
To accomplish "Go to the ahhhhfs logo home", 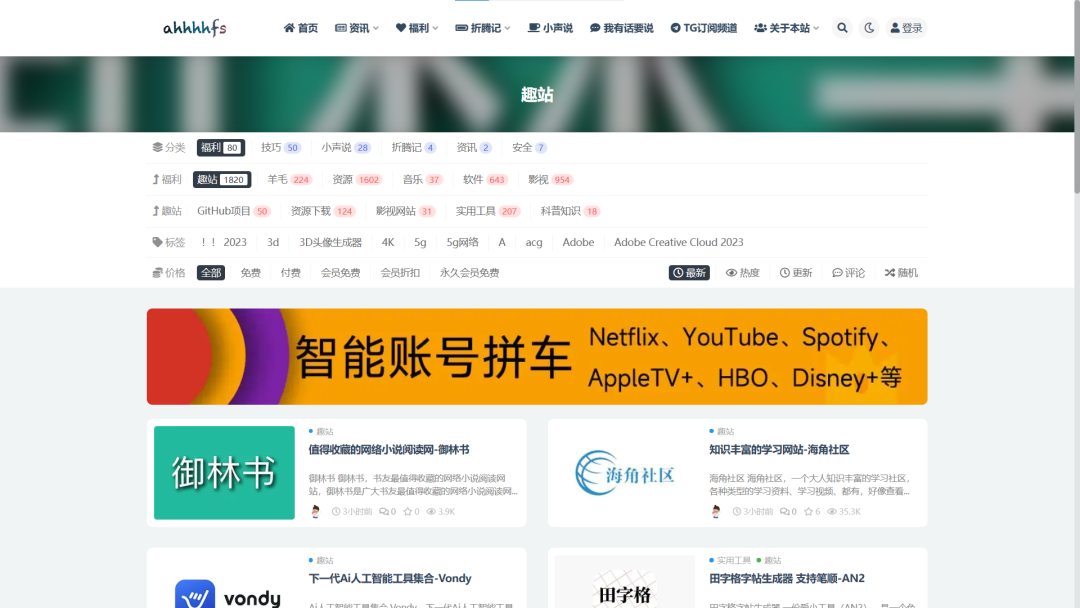I will tap(194, 28).
